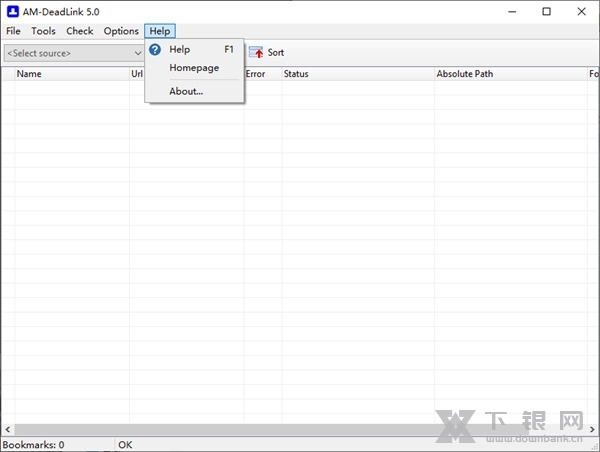Click the Url column header
Viewport: 600px width, 452px height.
[x=137, y=74]
